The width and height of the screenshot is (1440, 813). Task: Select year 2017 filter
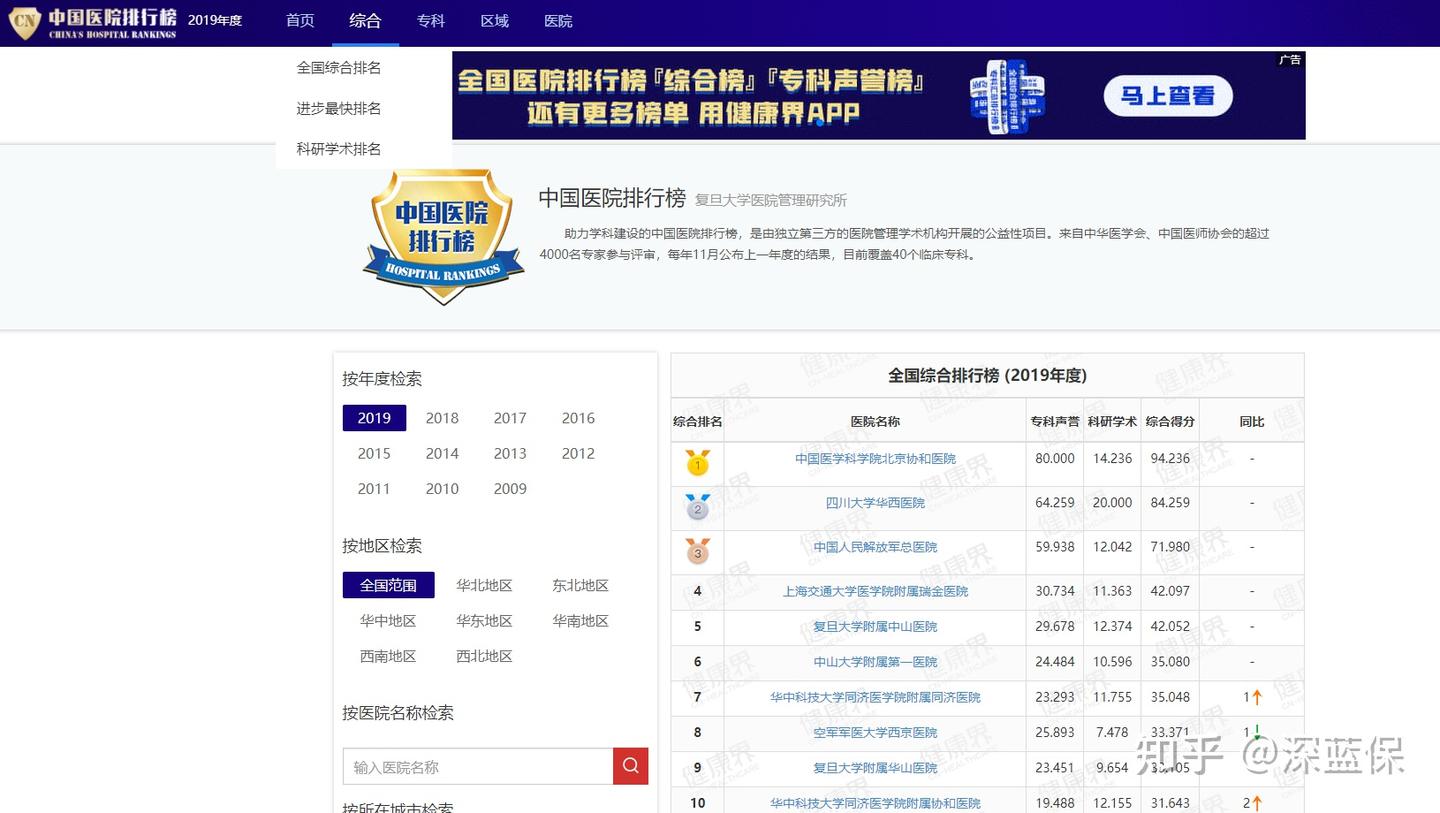[510, 418]
